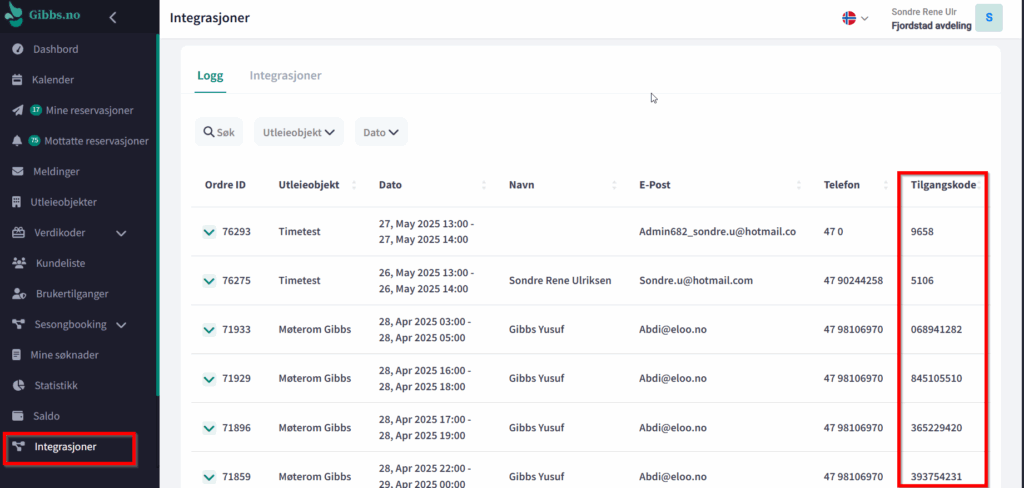Screen dimensions: 1024x488
Task: Expand order row 71929
Action: click(209, 379)
